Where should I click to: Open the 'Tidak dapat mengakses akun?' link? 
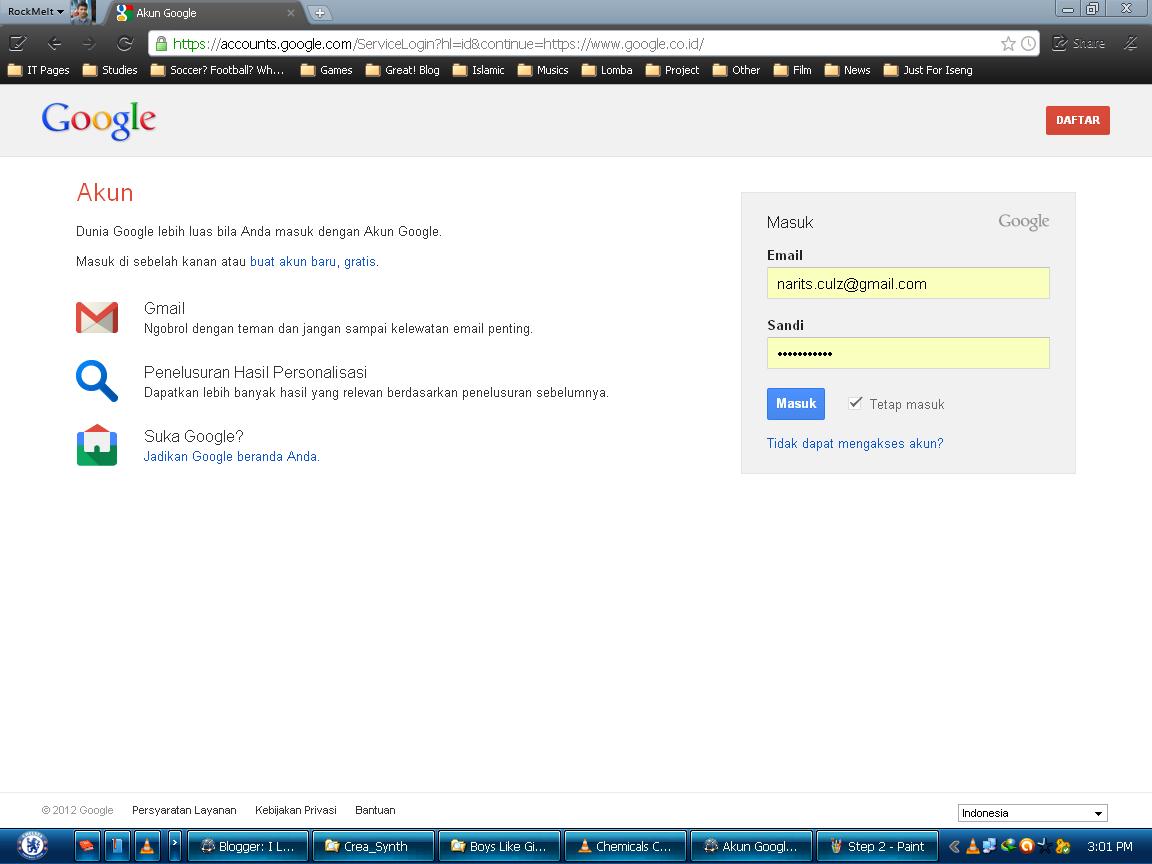[855, 443]
